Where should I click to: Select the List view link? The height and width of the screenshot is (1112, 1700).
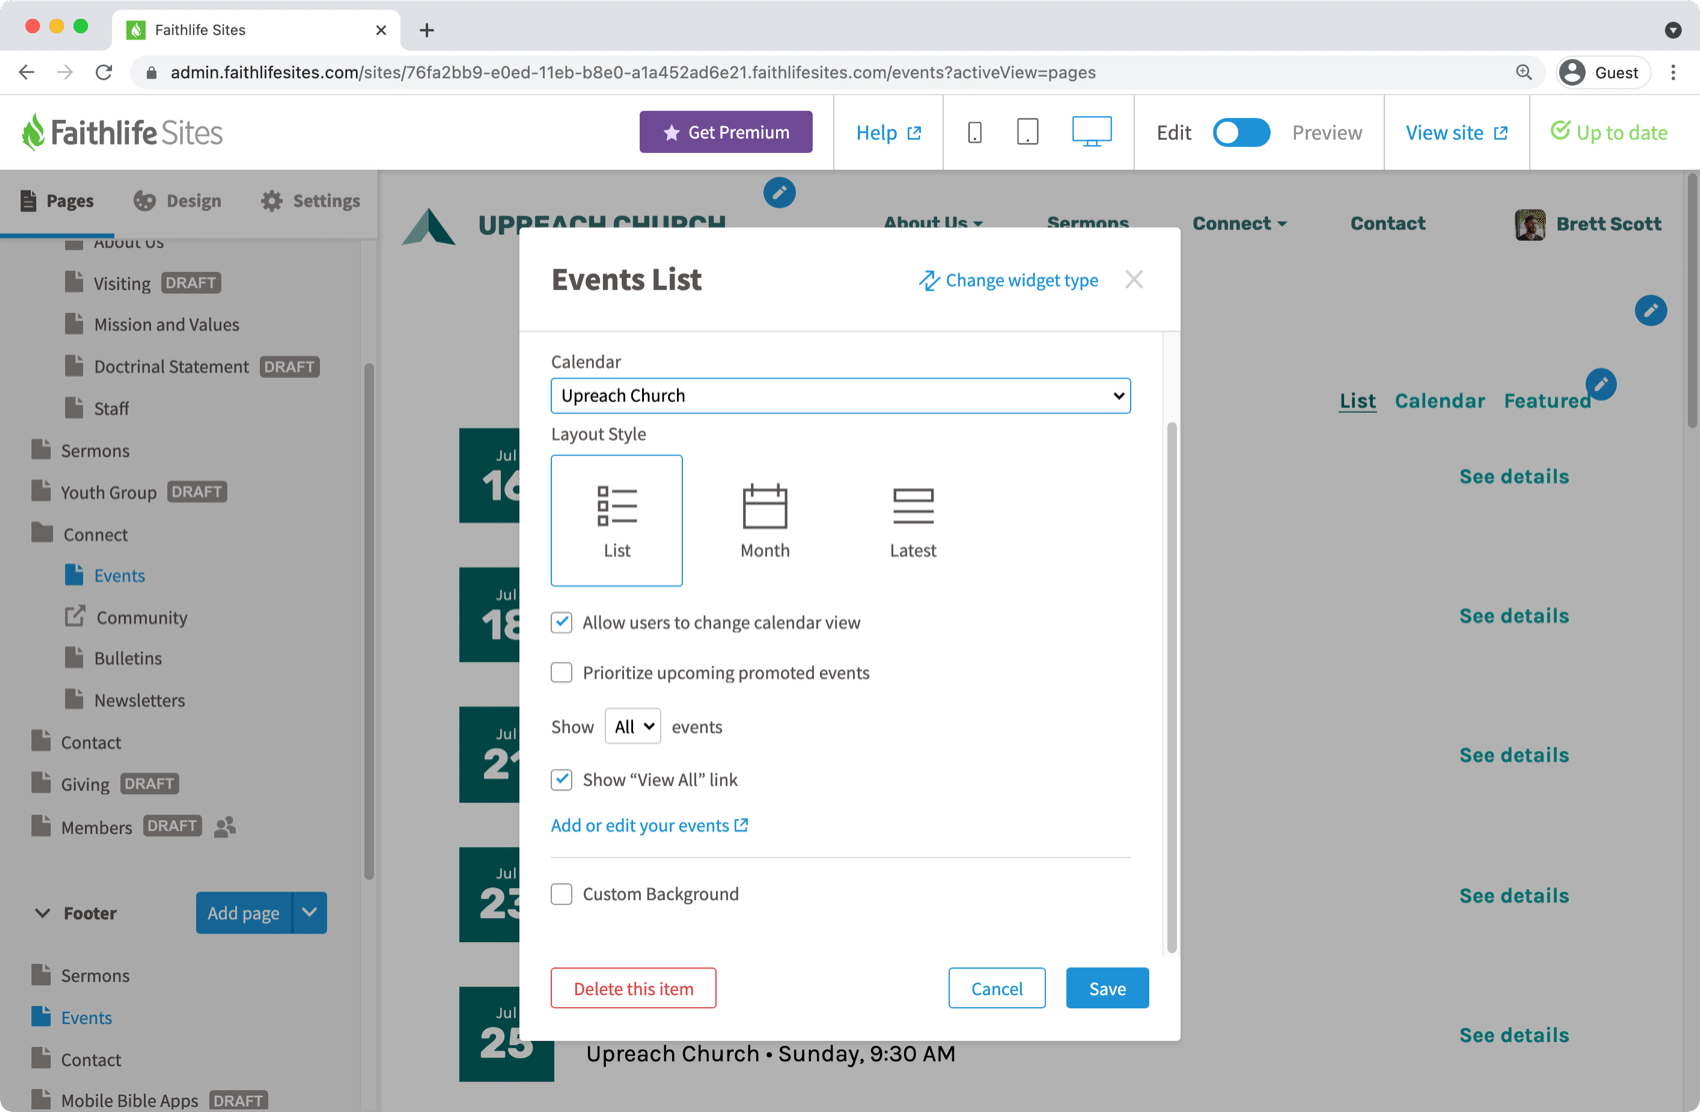tap(1357, 400)
